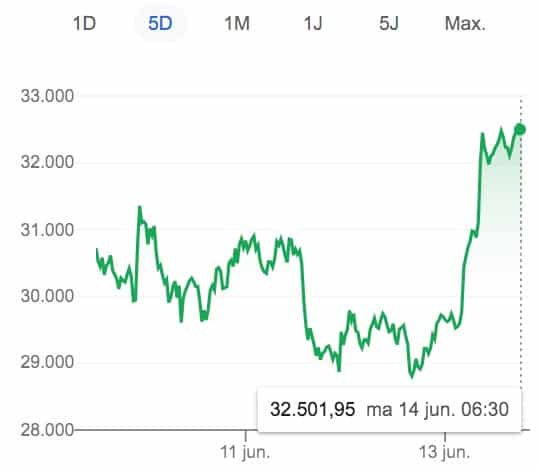Select the 28.000 y-axis label
Viewport: 538px width, 470px height.
[x=47, y=430]
